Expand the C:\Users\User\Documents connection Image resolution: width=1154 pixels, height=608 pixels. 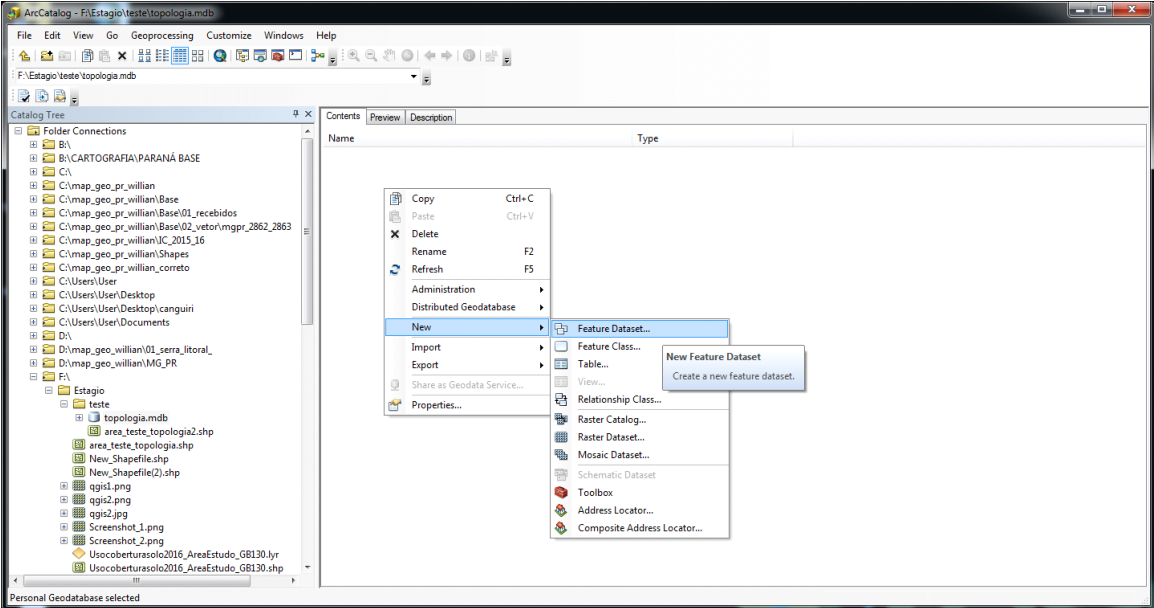pos(33,322)
